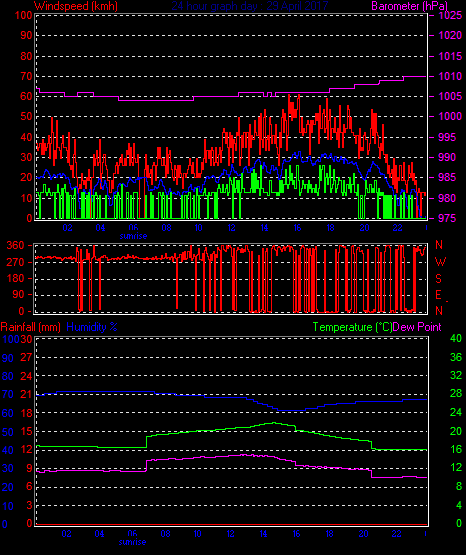
Task: Select temperature axis value 8
Action: (x=459, y=486)
